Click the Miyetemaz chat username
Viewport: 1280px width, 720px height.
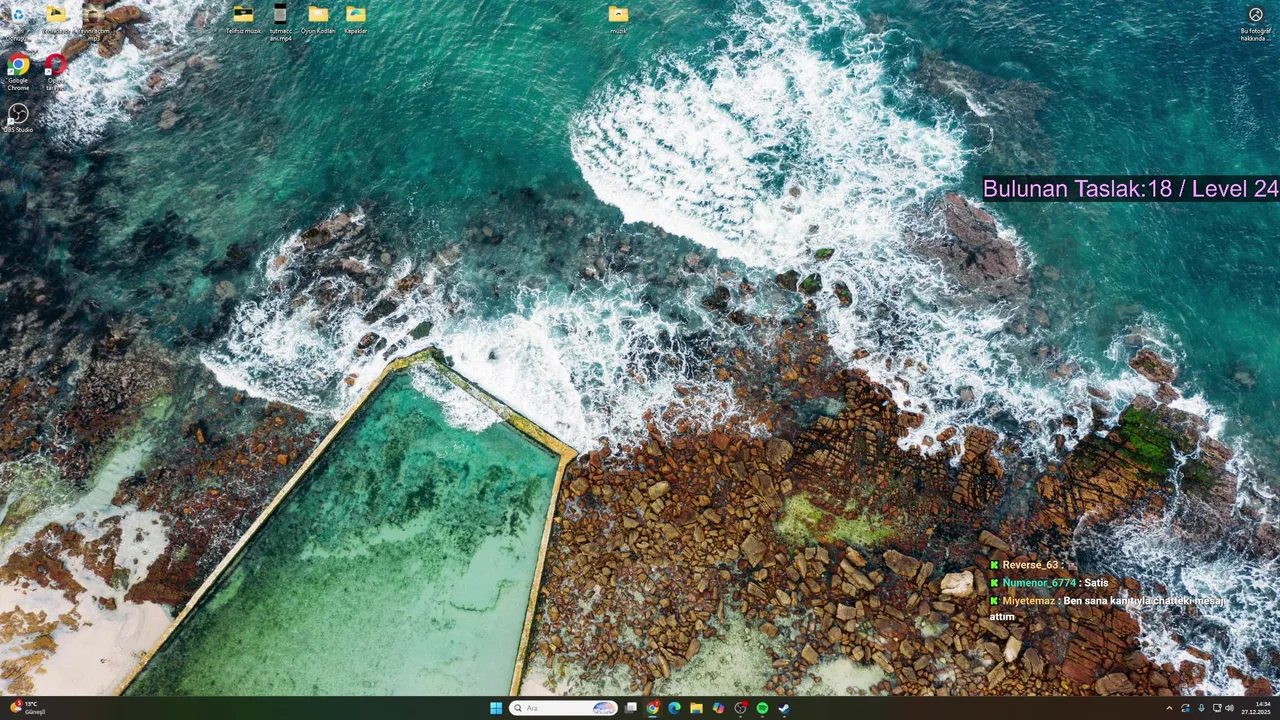click(1028, 601)
